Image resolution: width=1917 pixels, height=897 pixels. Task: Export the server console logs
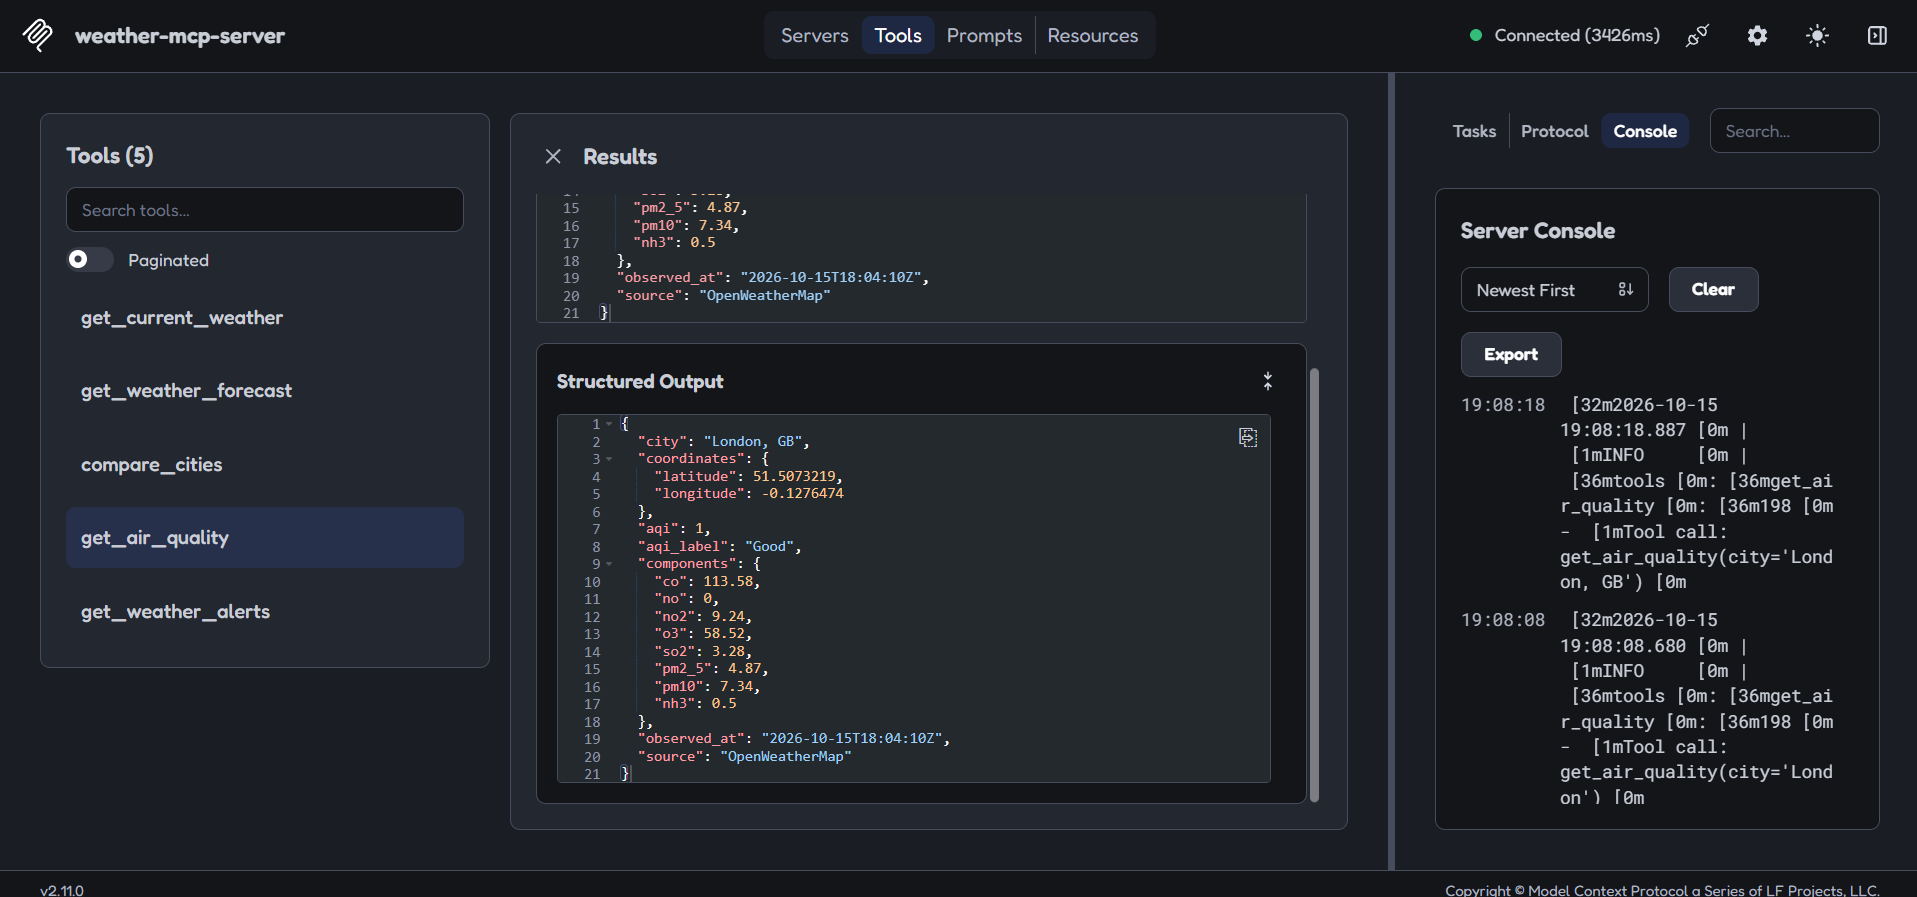1511,355
